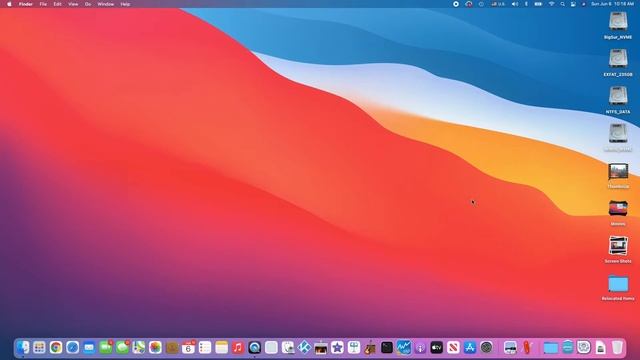640x360 pixels.
Task: Click the volume icon in menu bar
Action: pyautogui.click(x=515, y=4)
